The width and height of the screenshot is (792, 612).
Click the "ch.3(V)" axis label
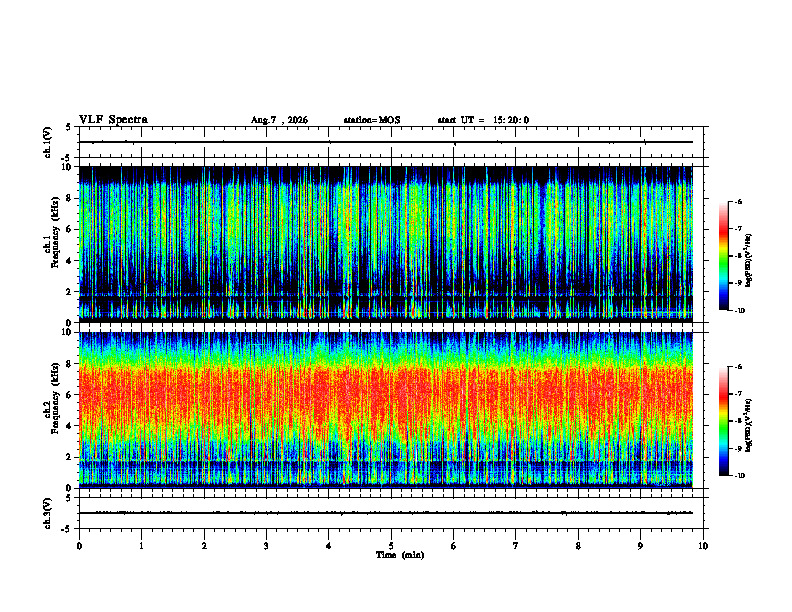point(48,513)
